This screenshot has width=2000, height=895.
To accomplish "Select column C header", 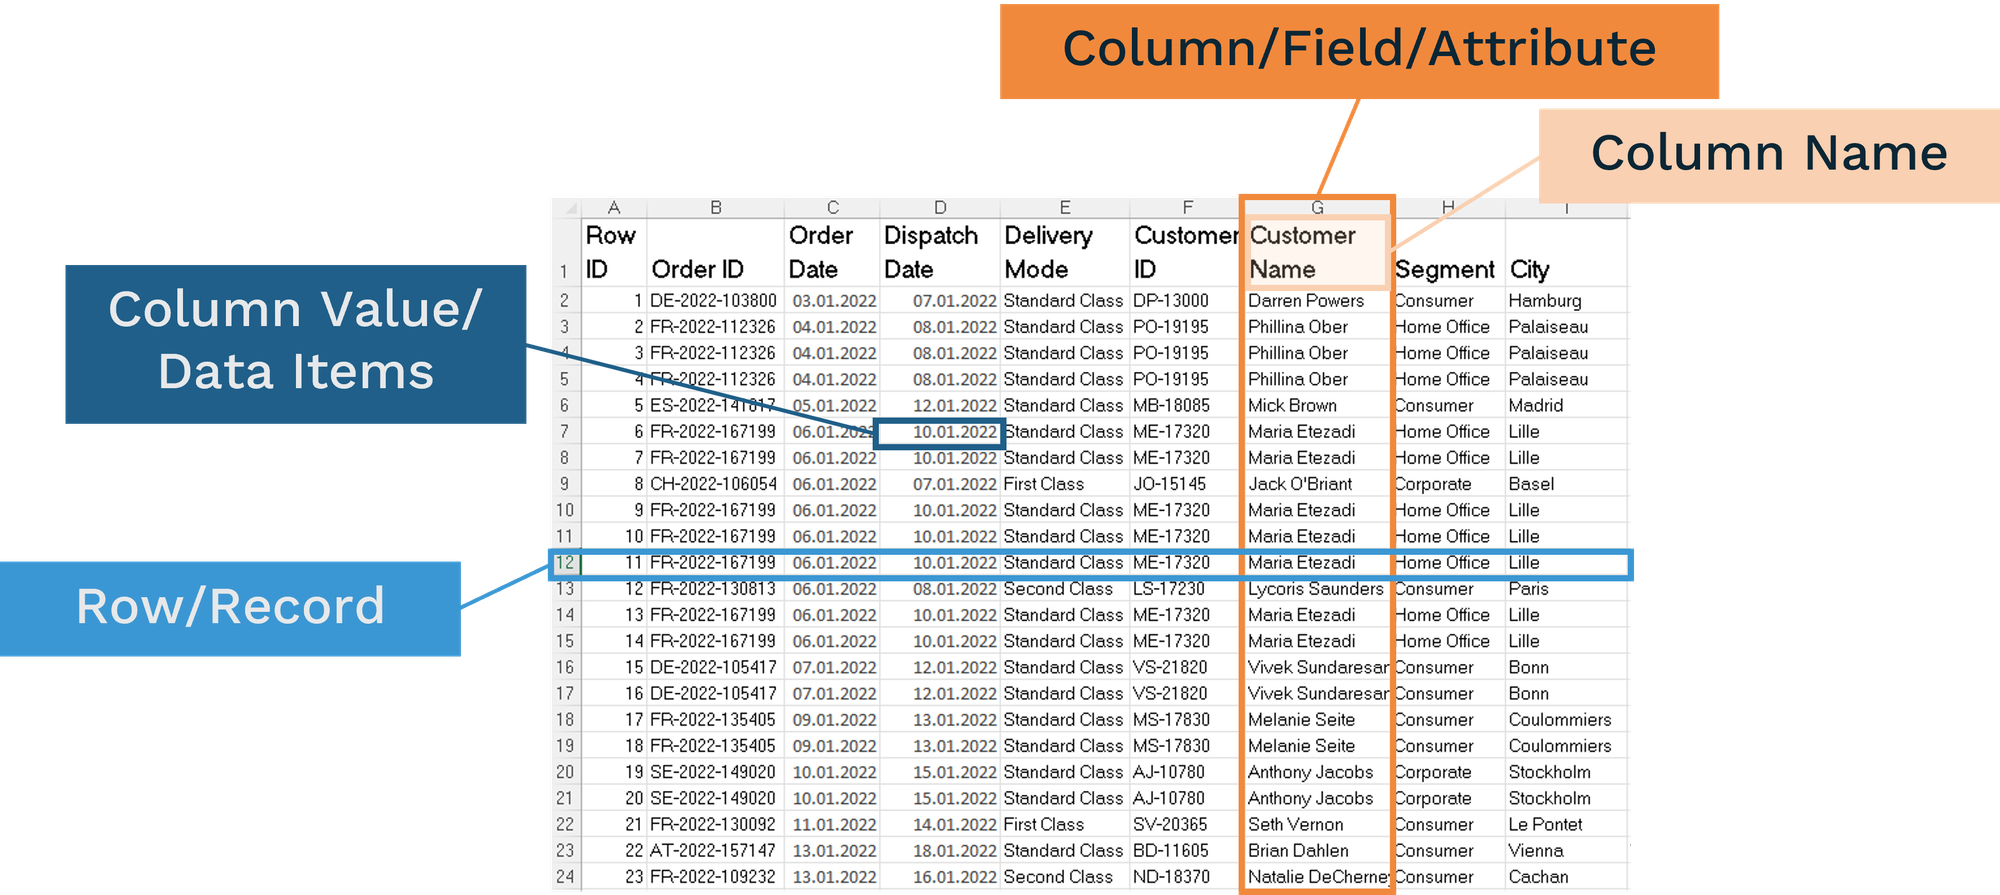I will [x=832, y=208].
